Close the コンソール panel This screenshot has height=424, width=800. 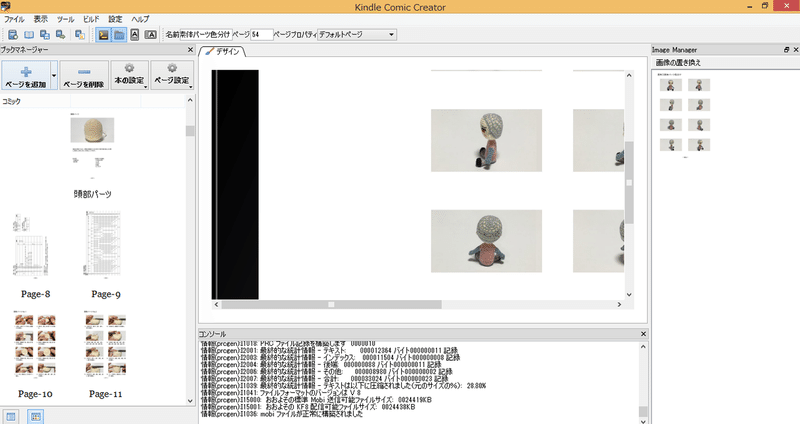(643, 334)
